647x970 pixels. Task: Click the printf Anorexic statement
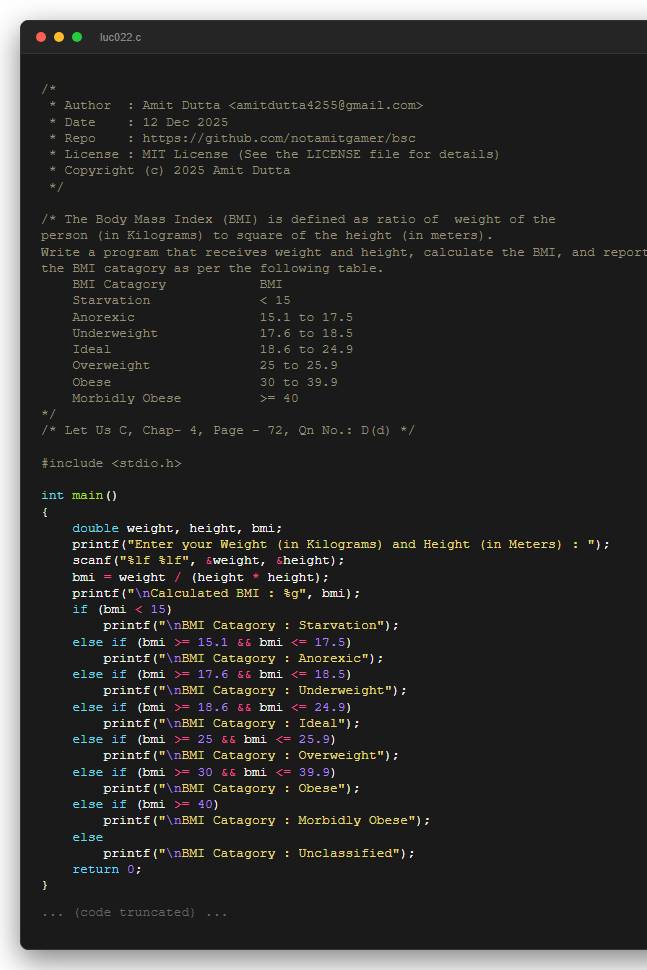coord(243,658)
